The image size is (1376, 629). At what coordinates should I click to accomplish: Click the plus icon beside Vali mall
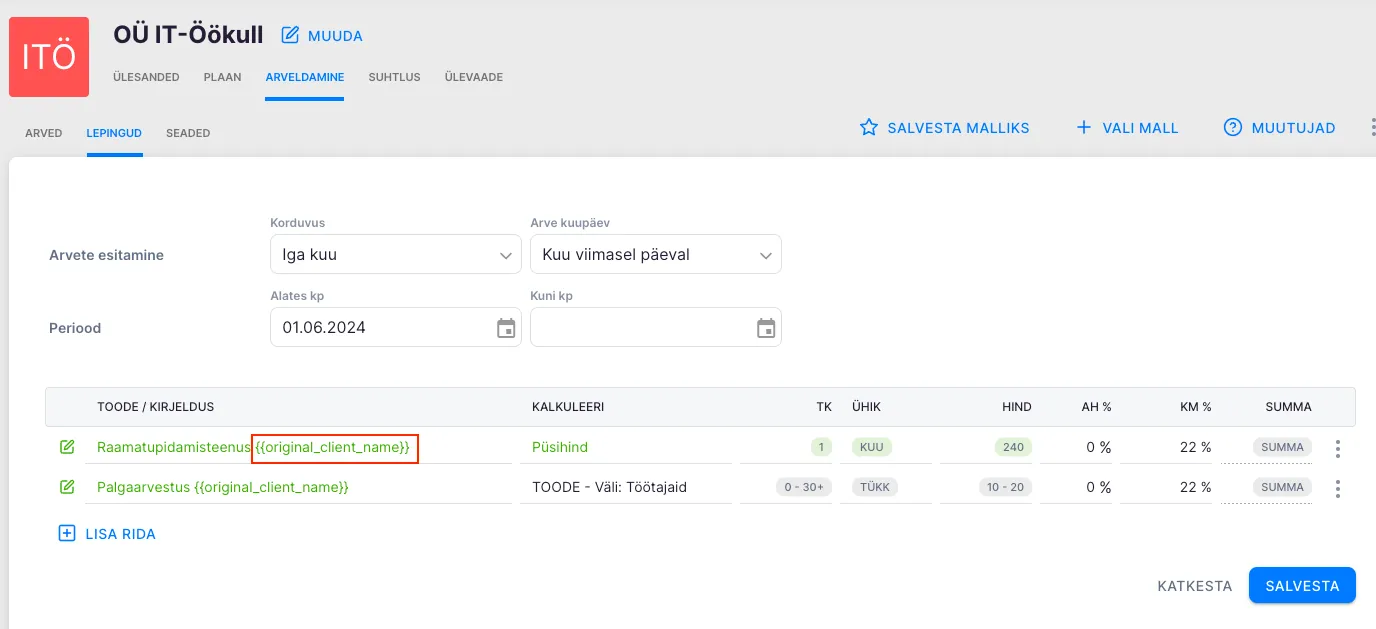[1083, 128]
